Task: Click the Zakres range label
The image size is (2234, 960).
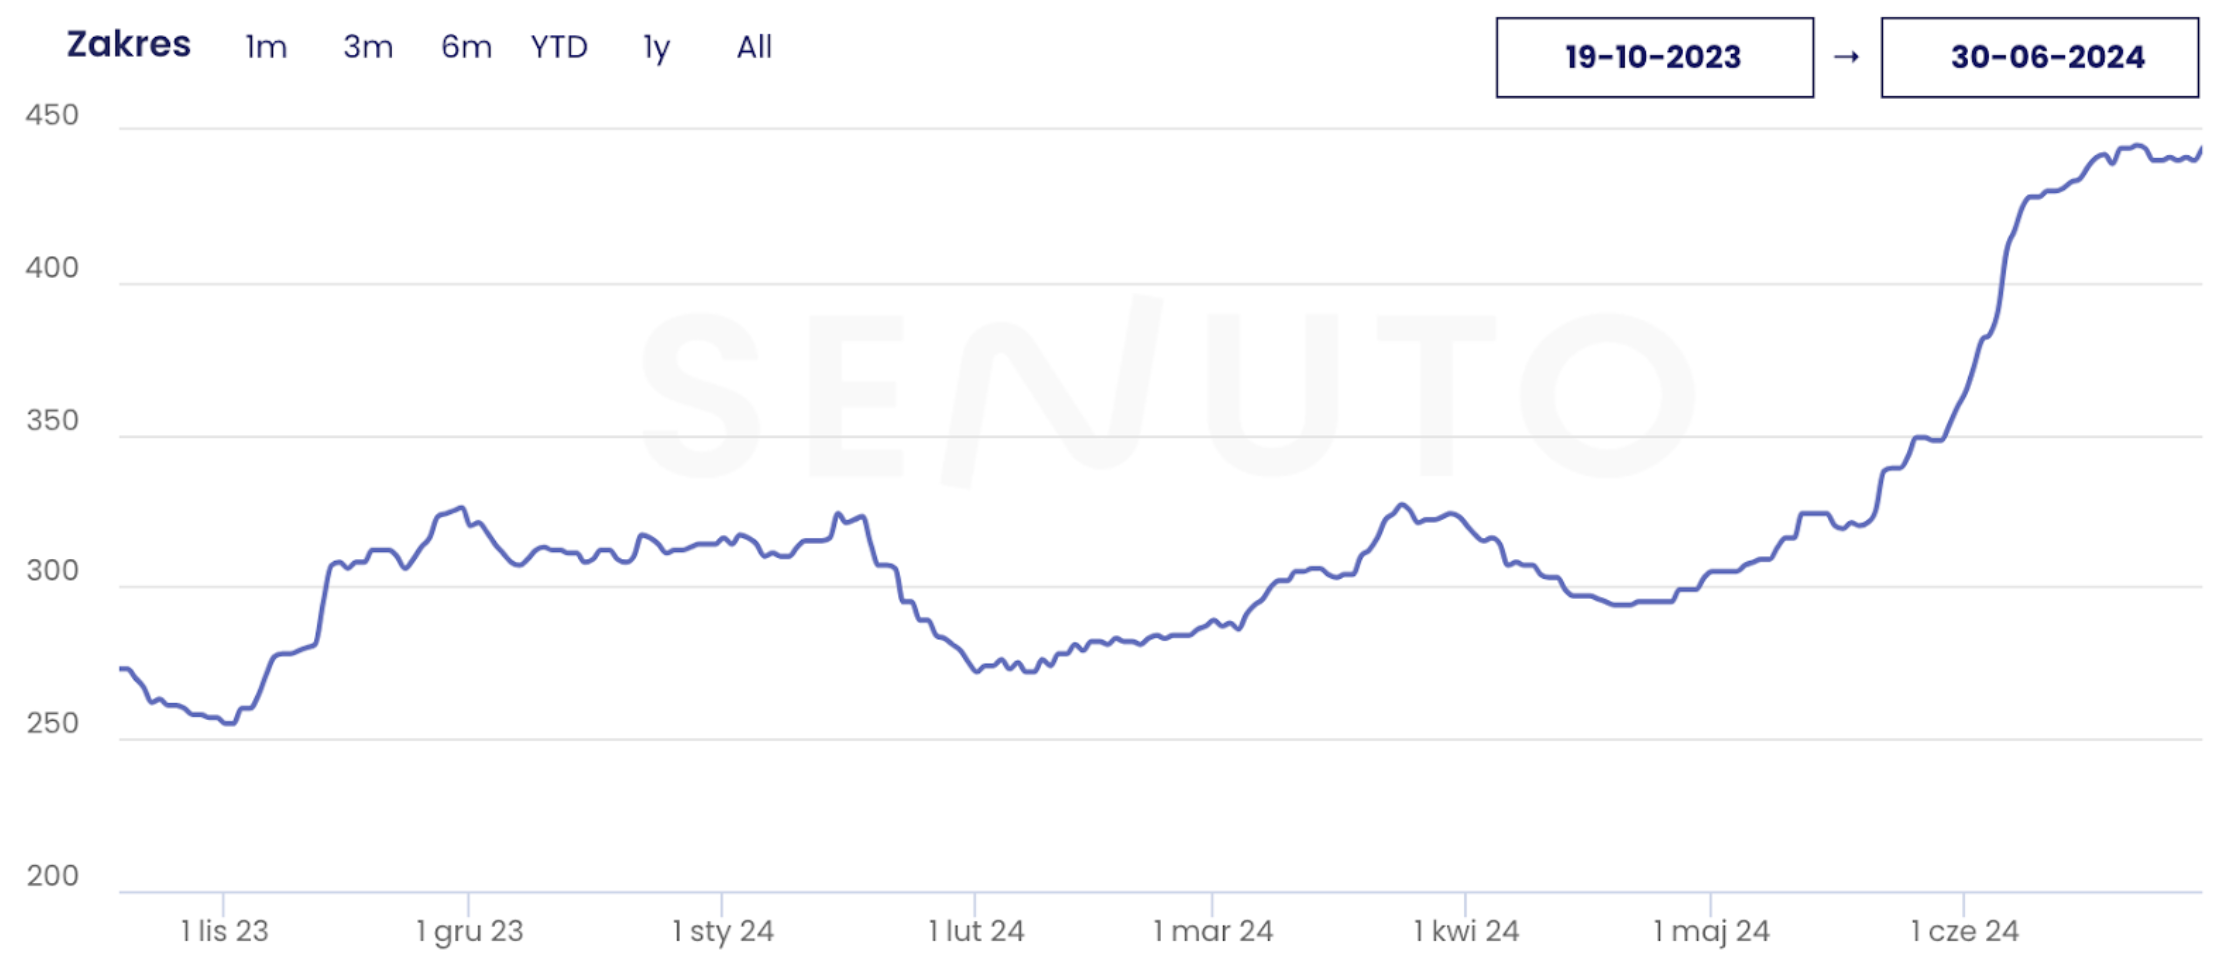Action: 128,45
